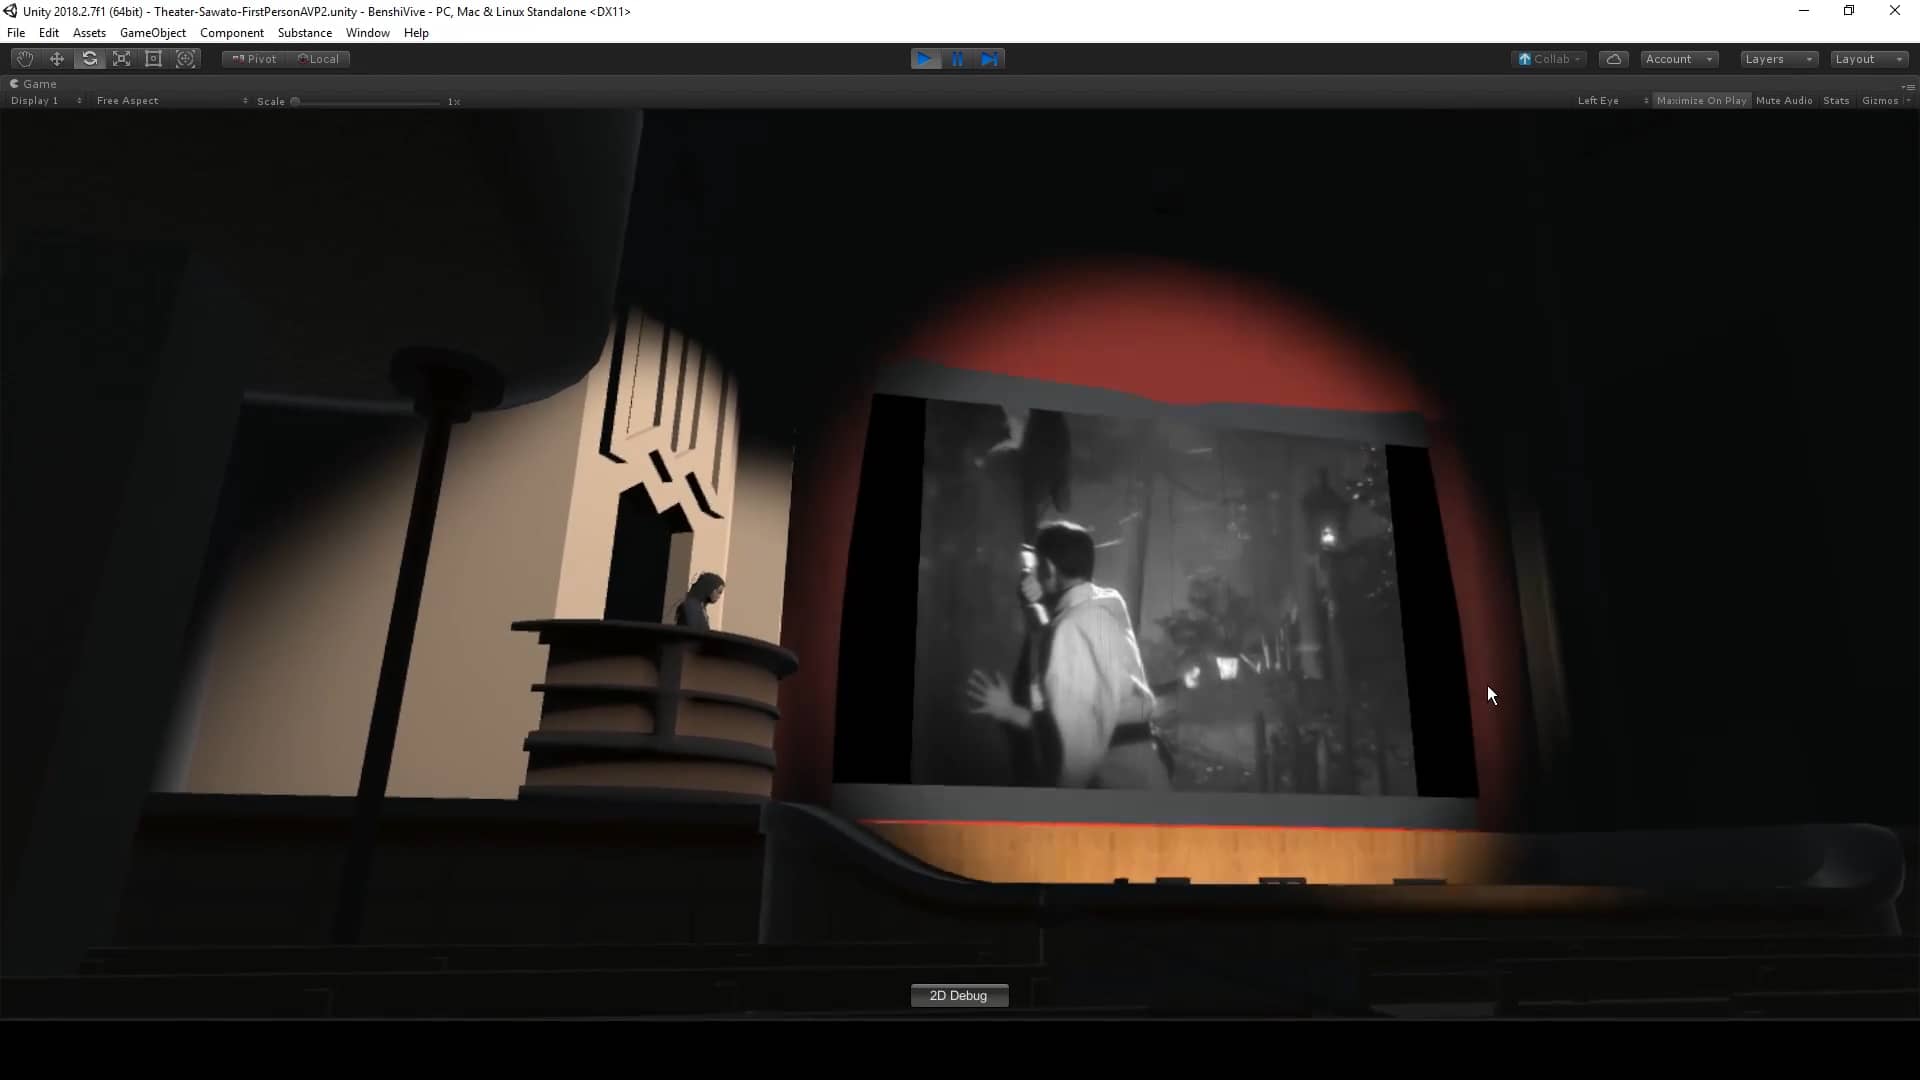The image size is (1920, 1080).
Task: Open the Free Aspect dropdown
Action: click(x=171, y=101)
